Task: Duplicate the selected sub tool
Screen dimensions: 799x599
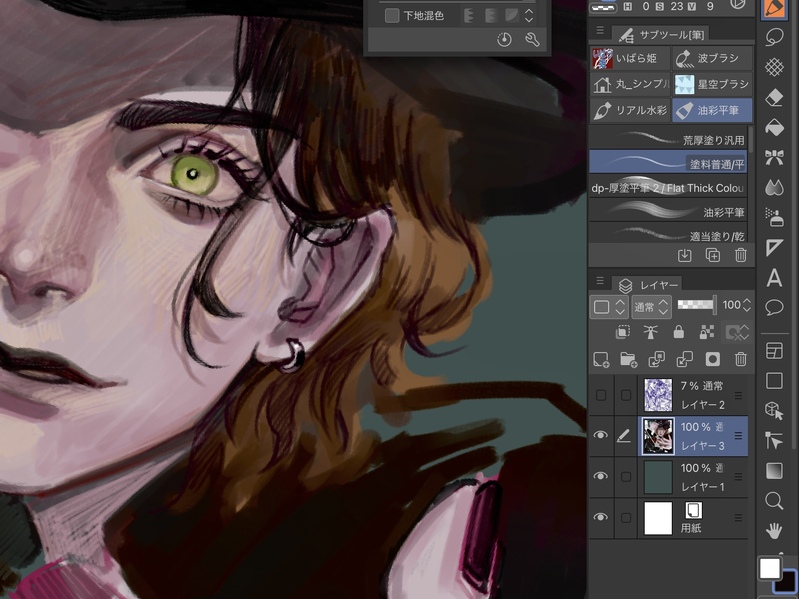Action: pyautogui.click(x=712, y=255)
